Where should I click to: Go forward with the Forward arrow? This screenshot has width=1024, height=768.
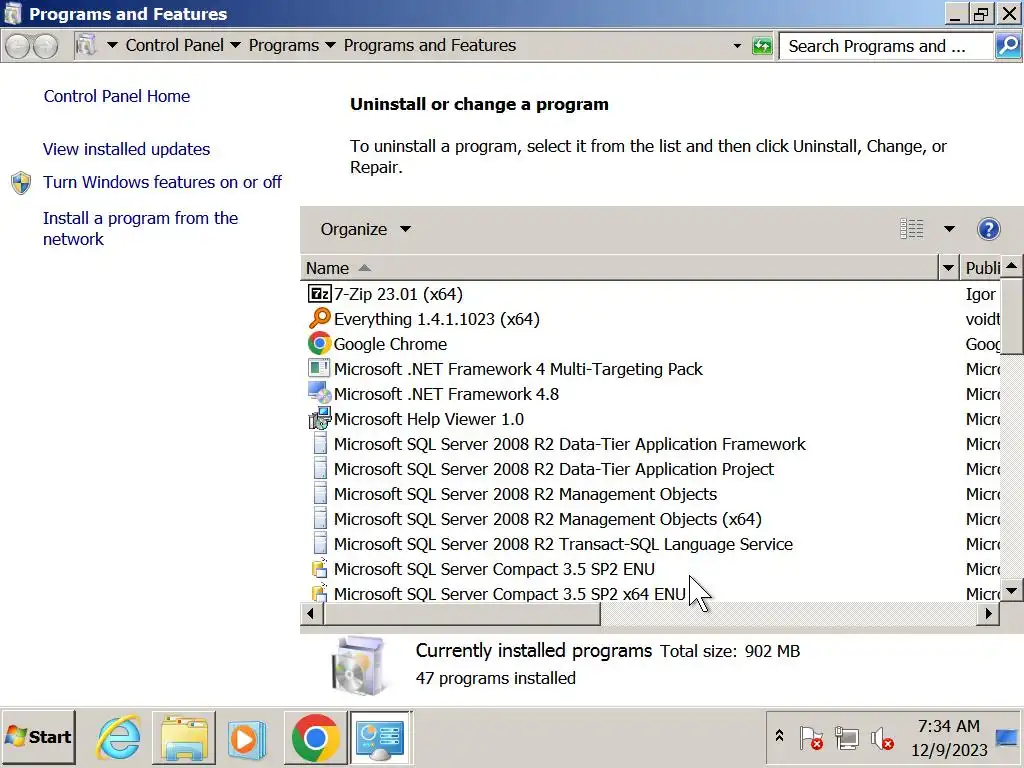click(x=45, y=46)
